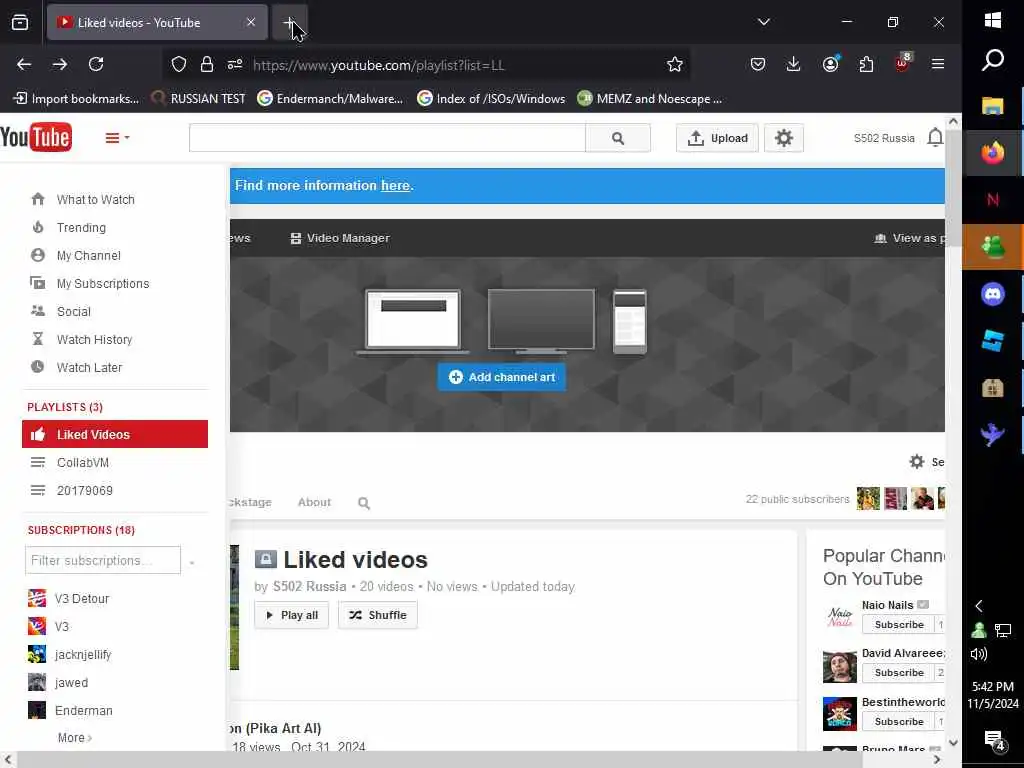Screen dimensions: 1024x768
Task: Show hidden system tray icons chevron
Action: 979,606
